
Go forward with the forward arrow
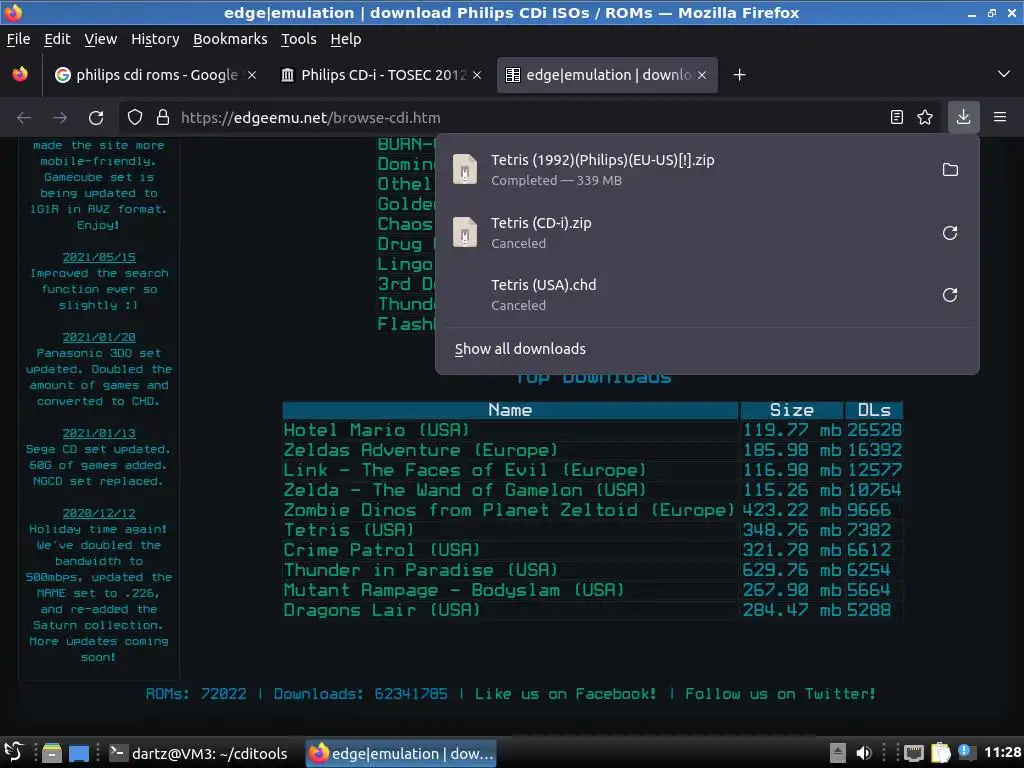60,118
